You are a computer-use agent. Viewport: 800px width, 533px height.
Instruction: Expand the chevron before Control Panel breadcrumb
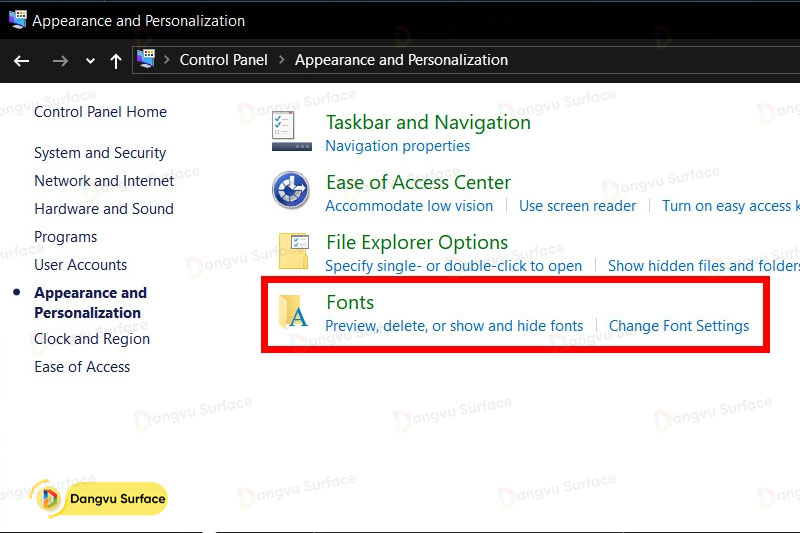[x=166, y=60]
